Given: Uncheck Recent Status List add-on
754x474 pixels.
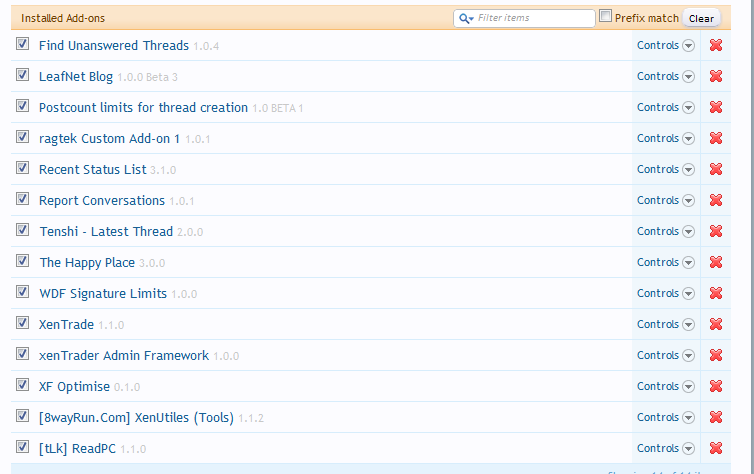Looking at the screenshot, I should coord(22,168).
